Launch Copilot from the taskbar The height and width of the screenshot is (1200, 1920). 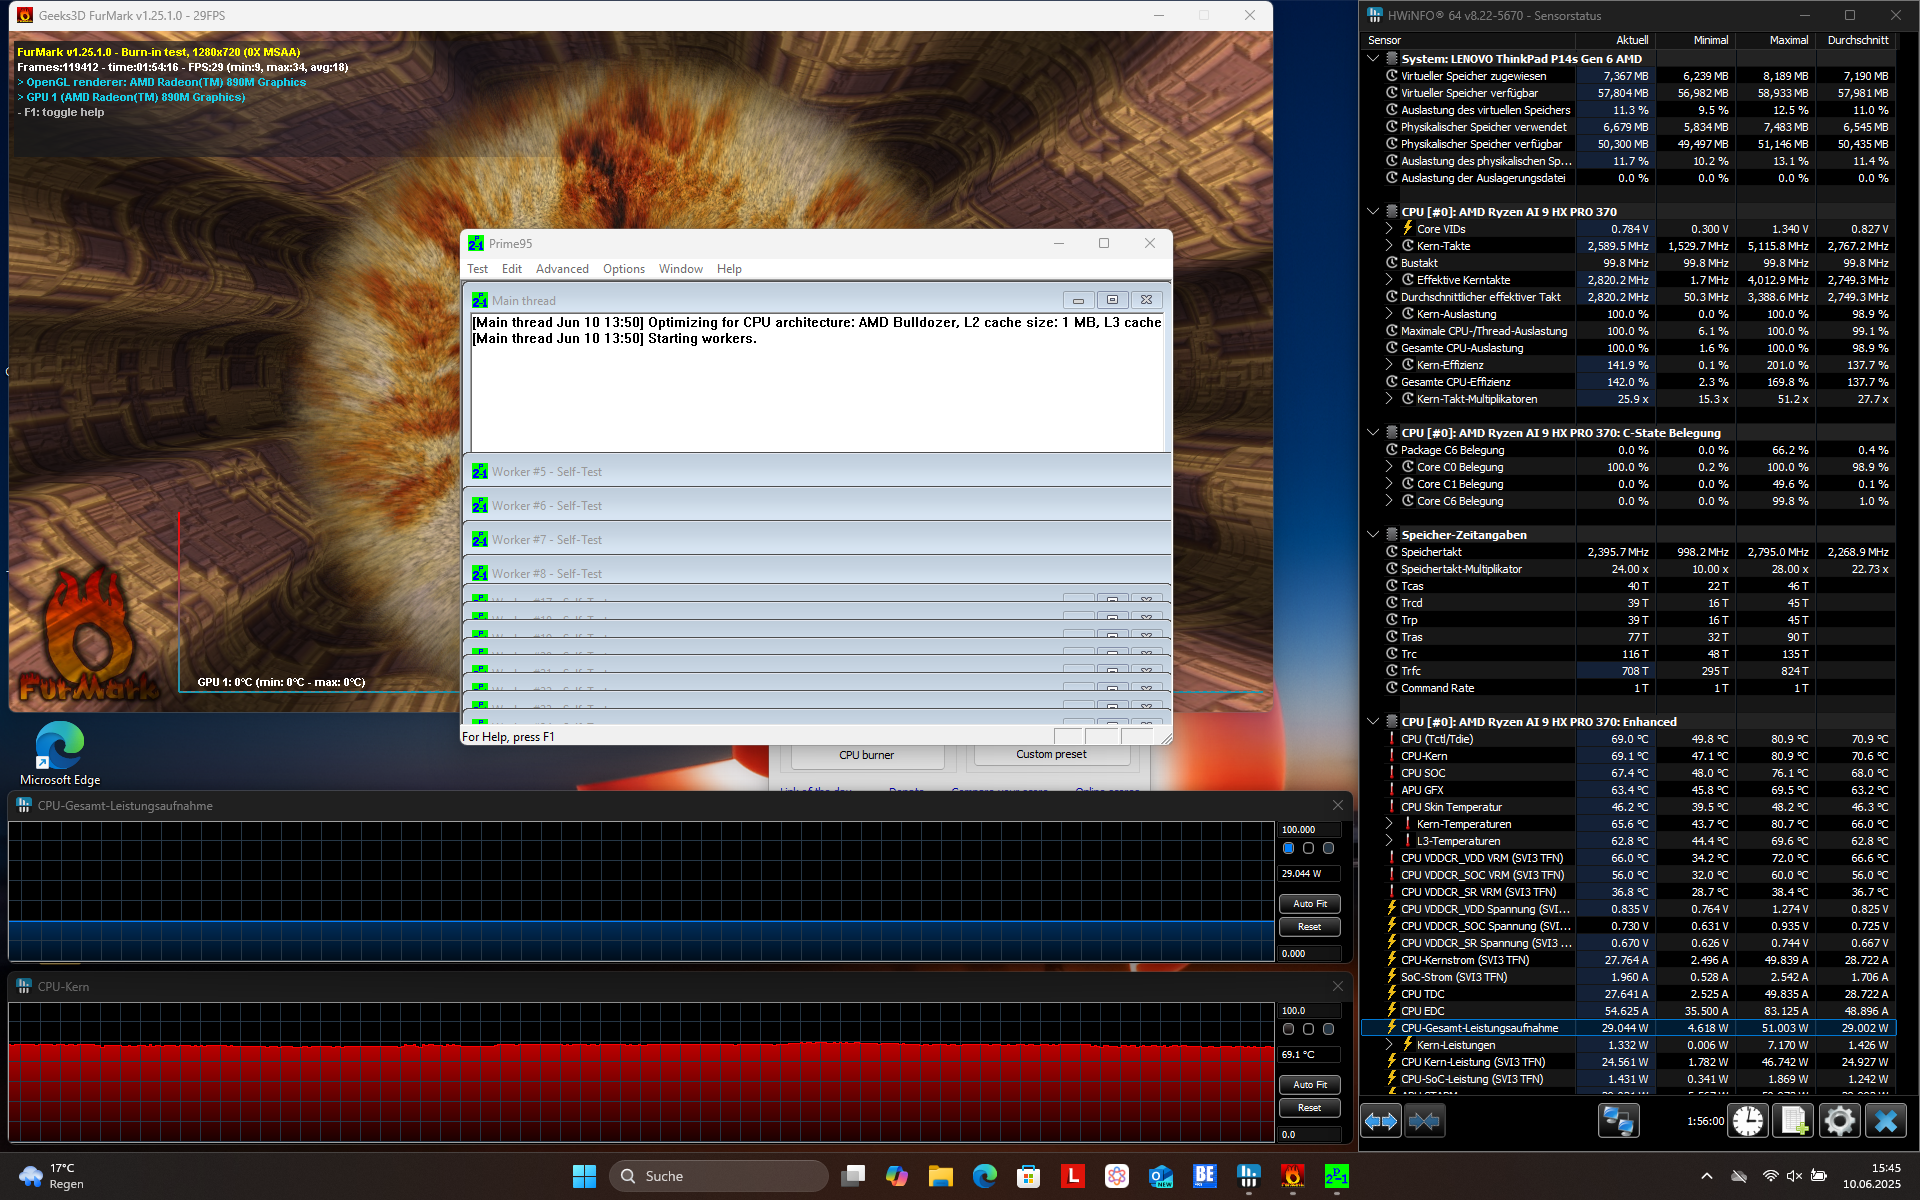897,1176
